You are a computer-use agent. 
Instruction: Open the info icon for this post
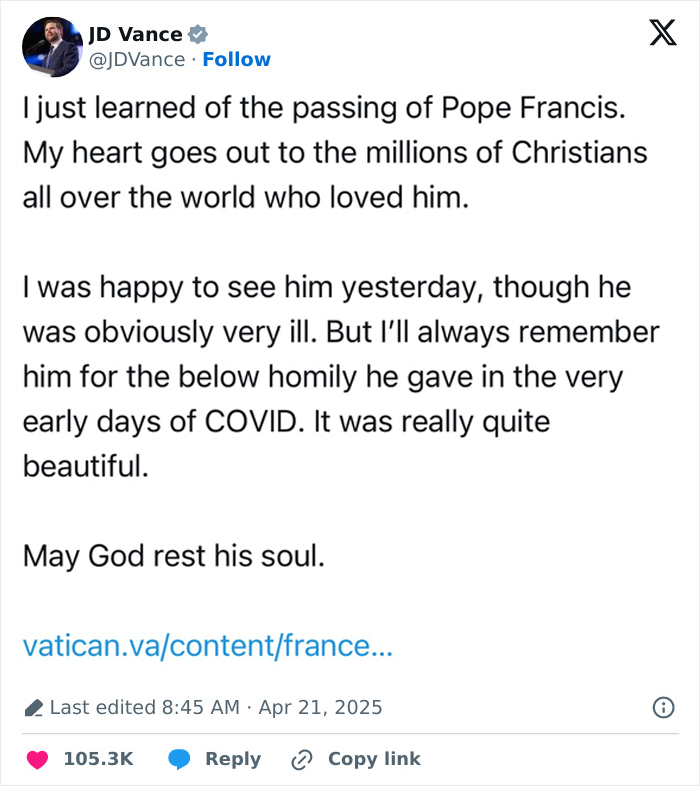(x=663, y=707)
